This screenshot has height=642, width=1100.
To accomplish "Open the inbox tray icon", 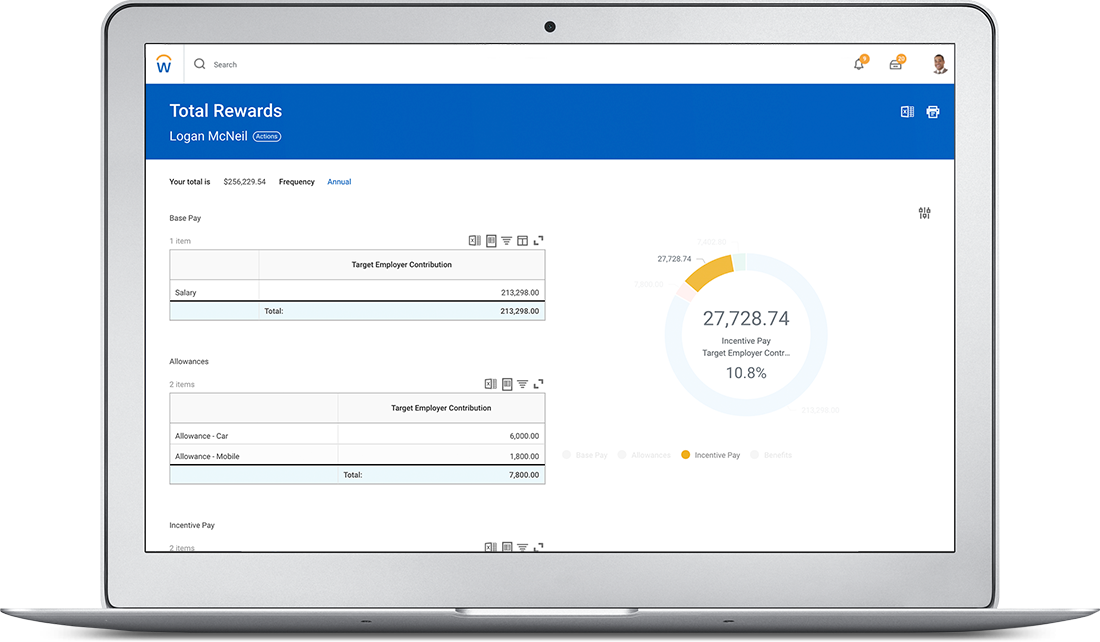I will click(897, 64).
